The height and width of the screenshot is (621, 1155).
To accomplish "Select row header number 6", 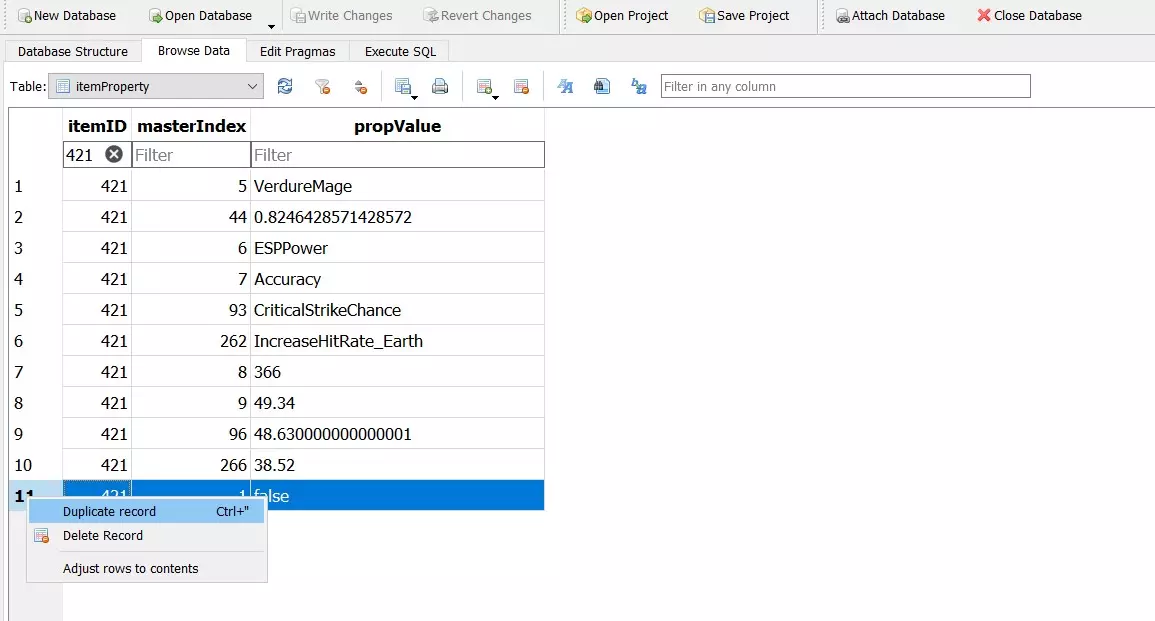I will coord(35,341).
